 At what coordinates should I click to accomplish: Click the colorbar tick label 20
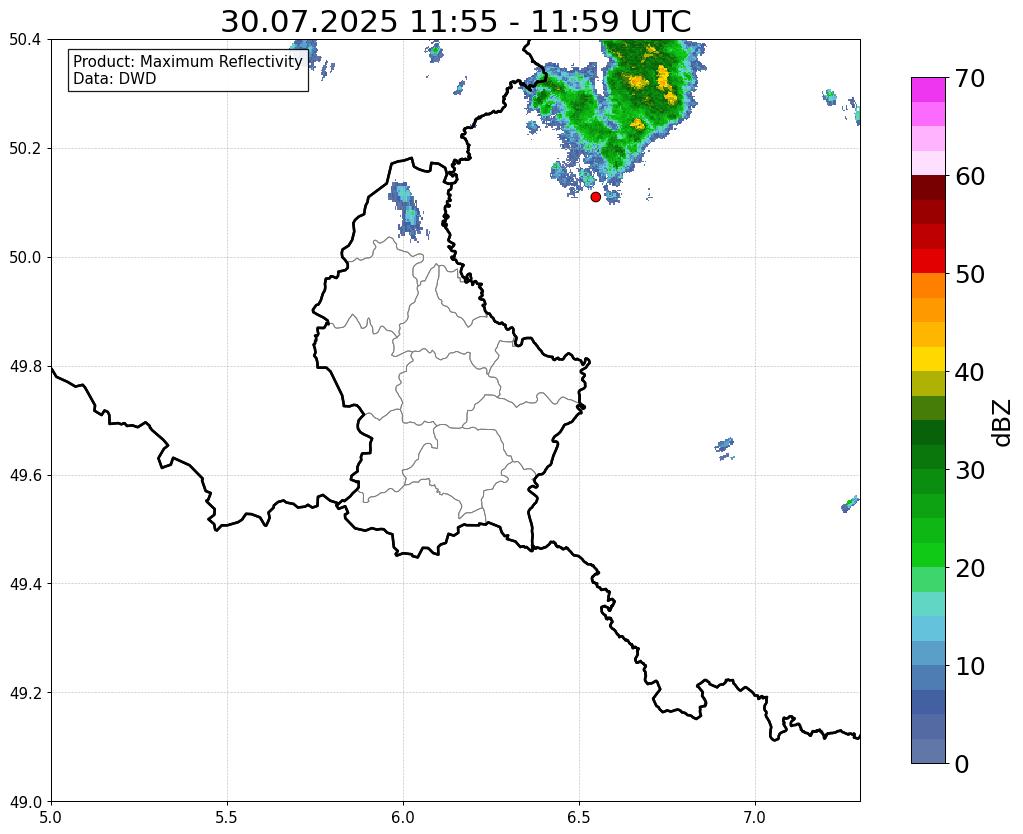pos(970,568)
